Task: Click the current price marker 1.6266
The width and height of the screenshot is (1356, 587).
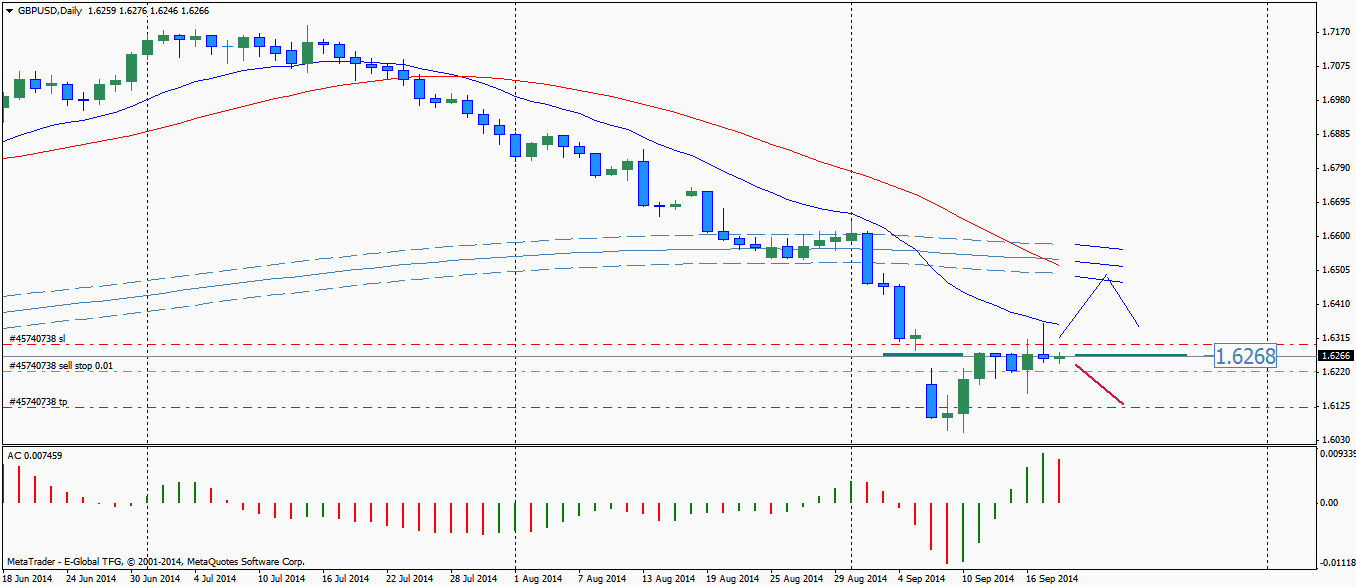Action: [1335, 355]
